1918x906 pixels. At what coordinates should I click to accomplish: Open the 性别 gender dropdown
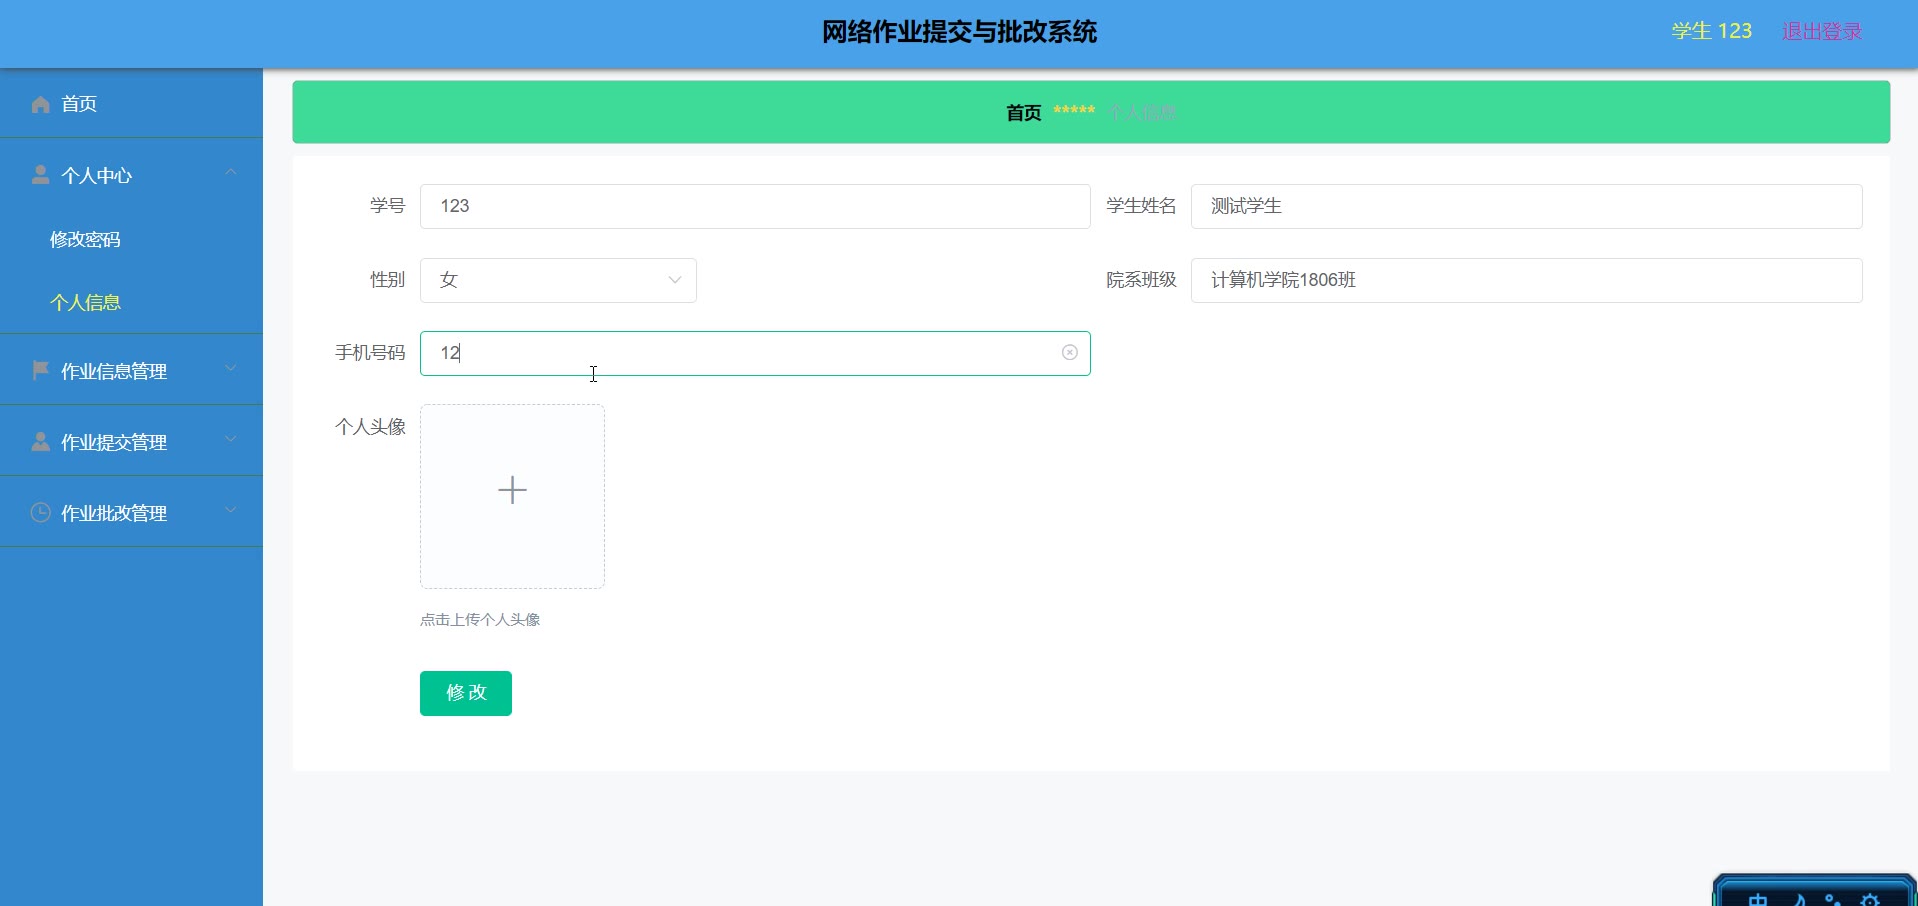click(x=558, y=280)
